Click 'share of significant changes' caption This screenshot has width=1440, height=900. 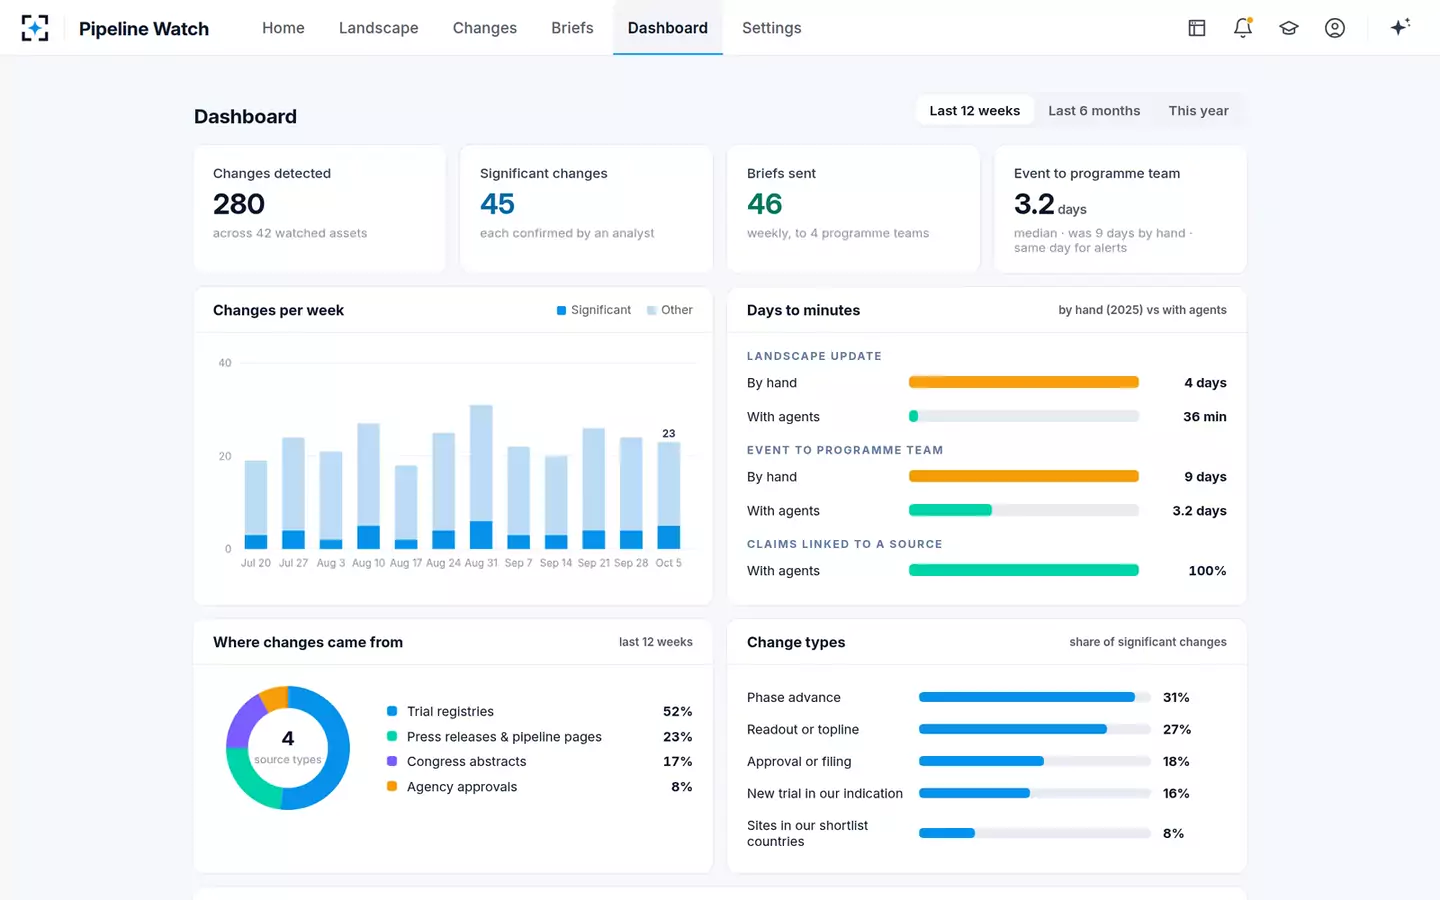[x=1148, y=642]
